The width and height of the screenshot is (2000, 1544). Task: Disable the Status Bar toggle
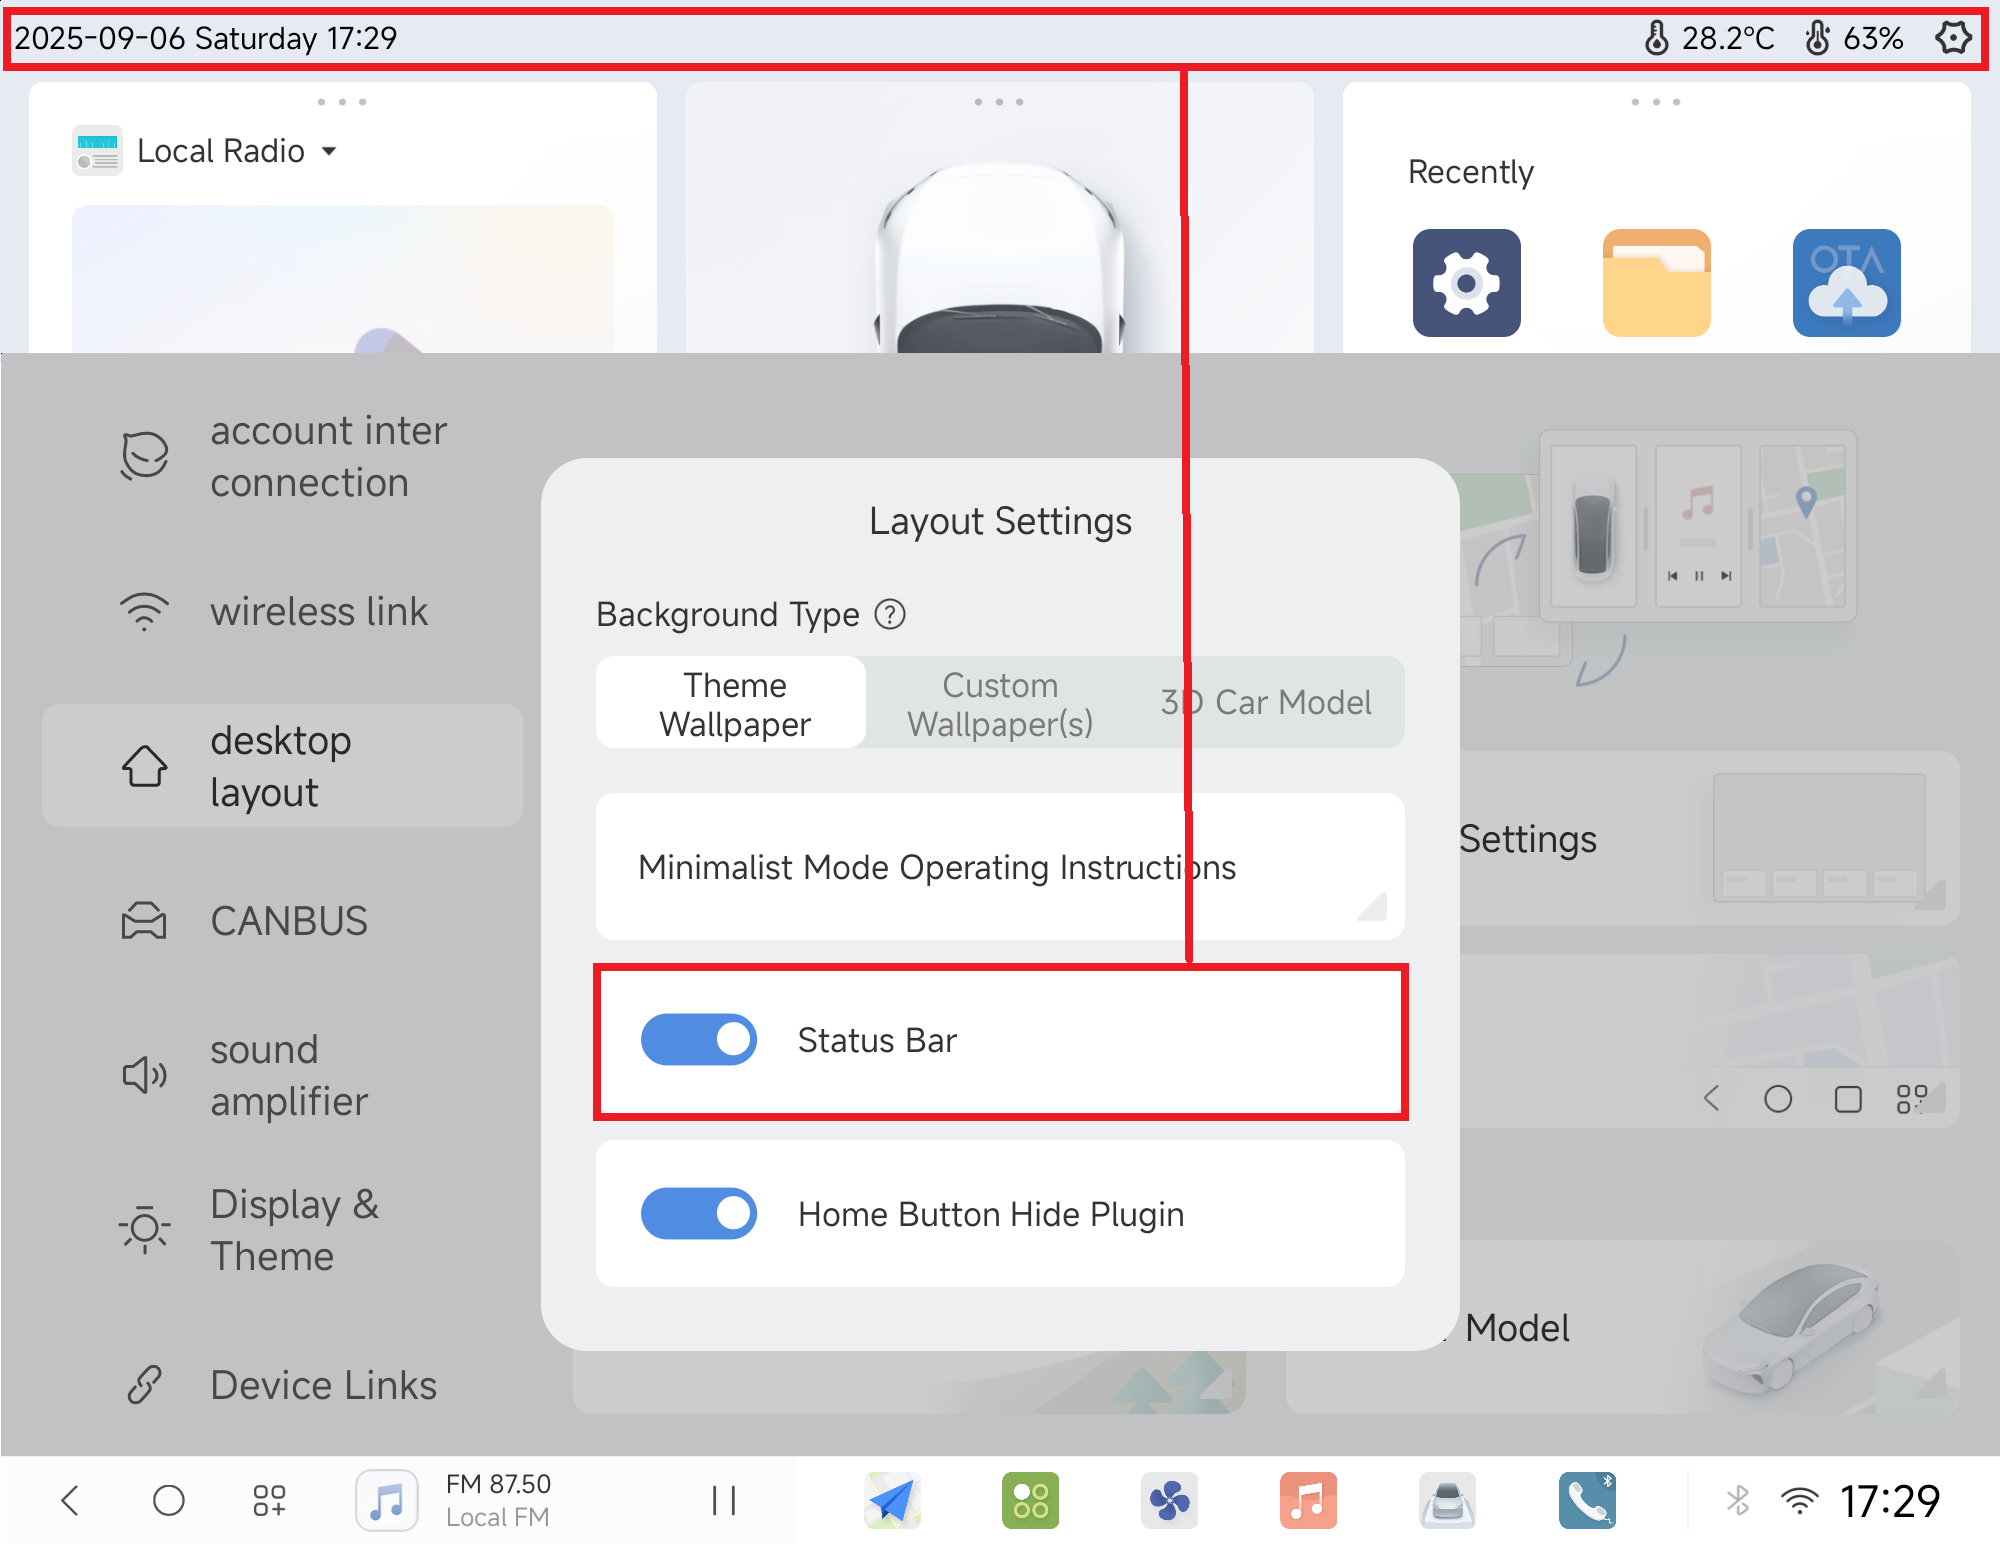pyautogui.click(x=699, y=1040)
